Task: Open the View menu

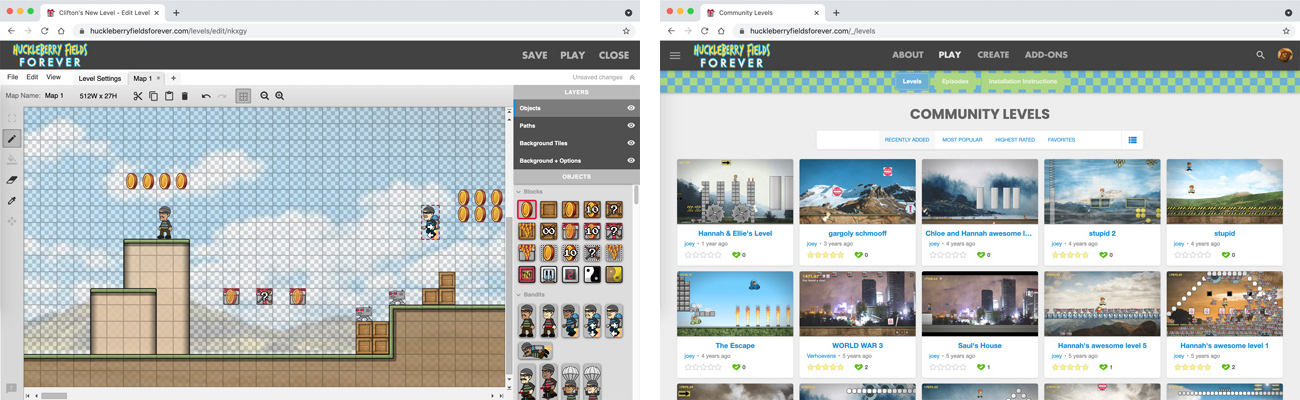Action: click(53, 77)
